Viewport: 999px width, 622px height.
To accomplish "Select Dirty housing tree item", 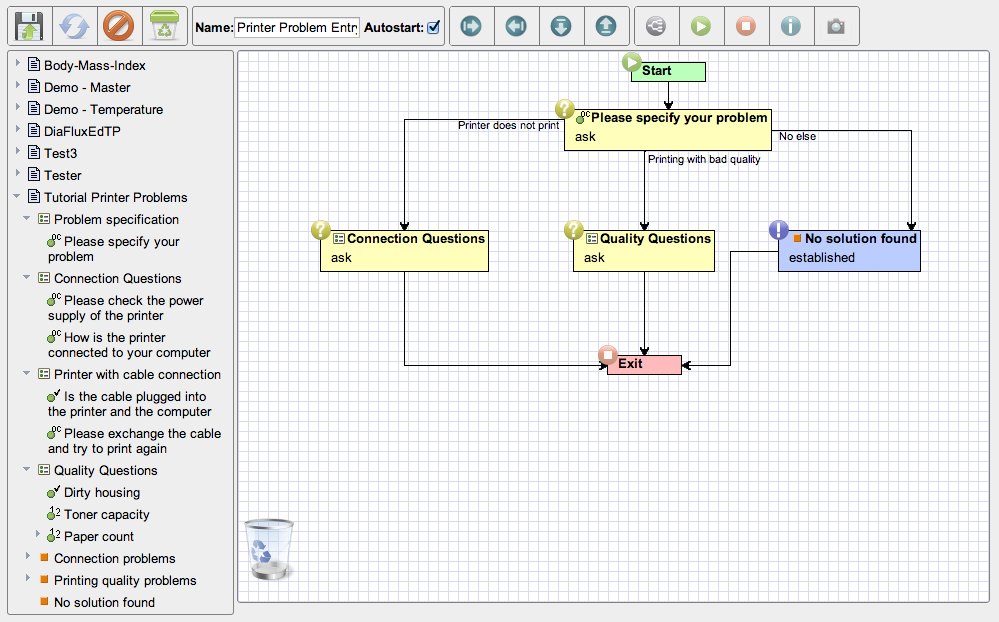I will 102,493.
